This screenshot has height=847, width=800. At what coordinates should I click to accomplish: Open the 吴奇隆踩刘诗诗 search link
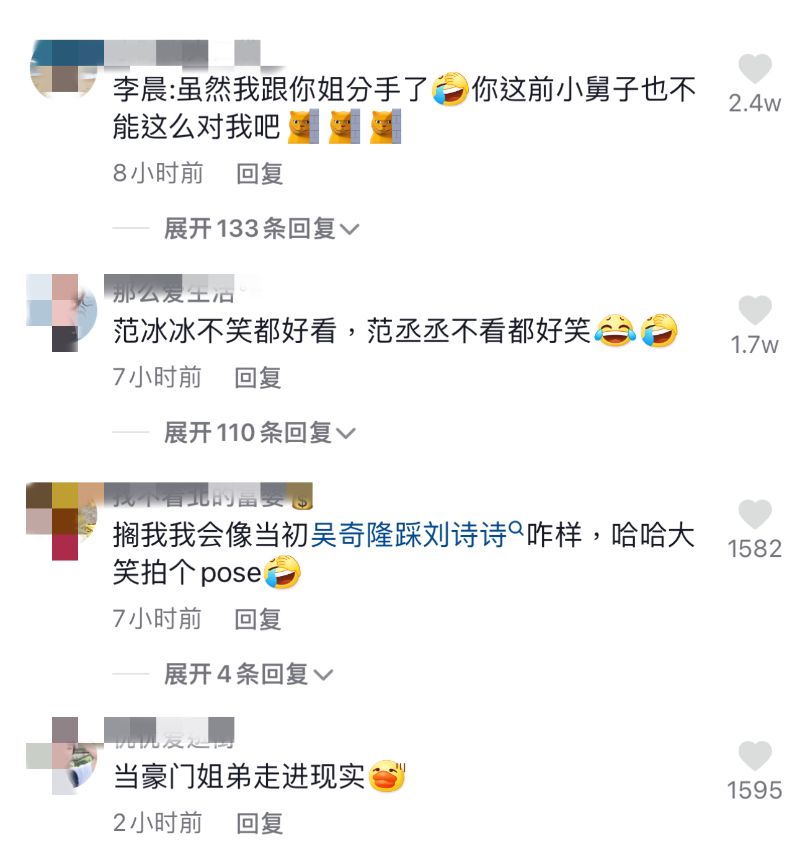click(409, 535)
